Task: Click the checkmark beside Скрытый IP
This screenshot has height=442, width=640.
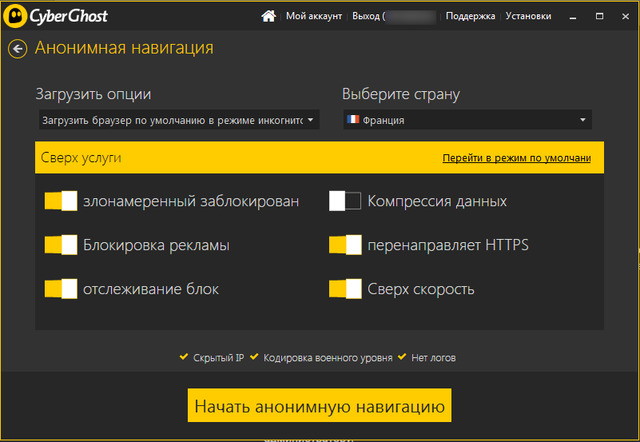Action: 183,356
